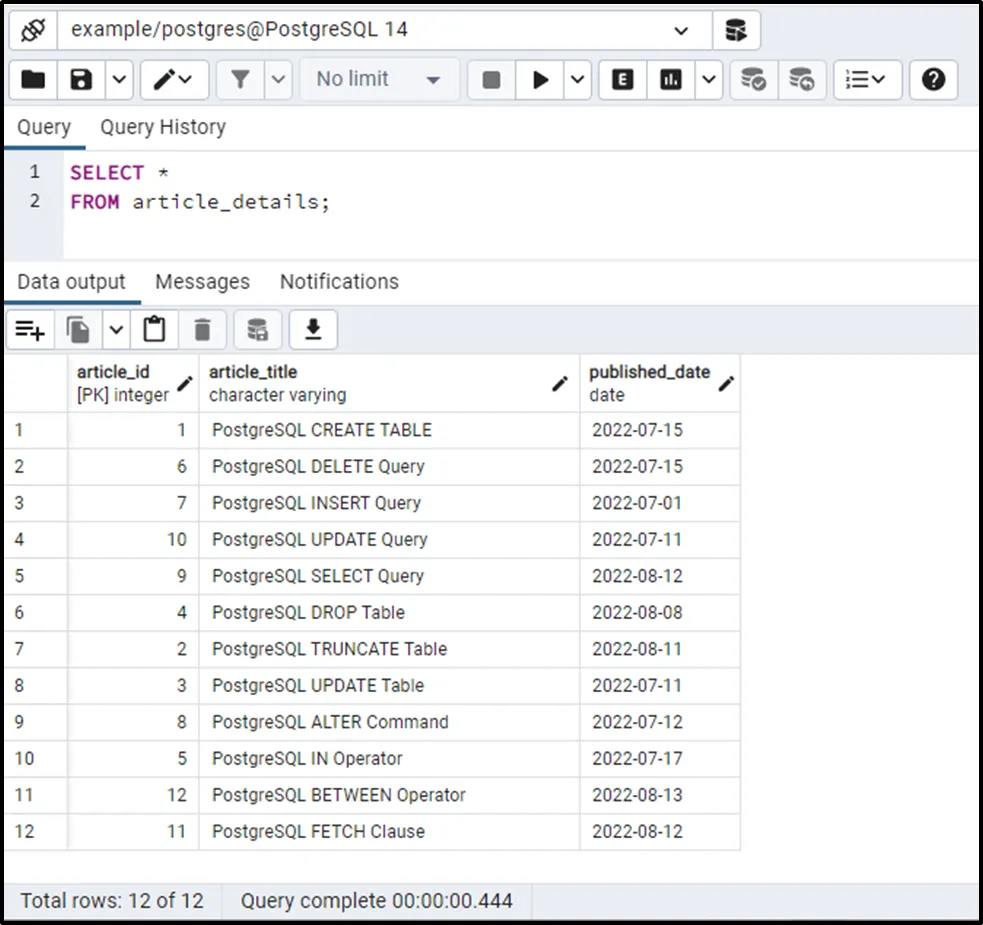Open the Notifications tab
Viewport: 983px width, 925px height.
(x=339, y=282)
